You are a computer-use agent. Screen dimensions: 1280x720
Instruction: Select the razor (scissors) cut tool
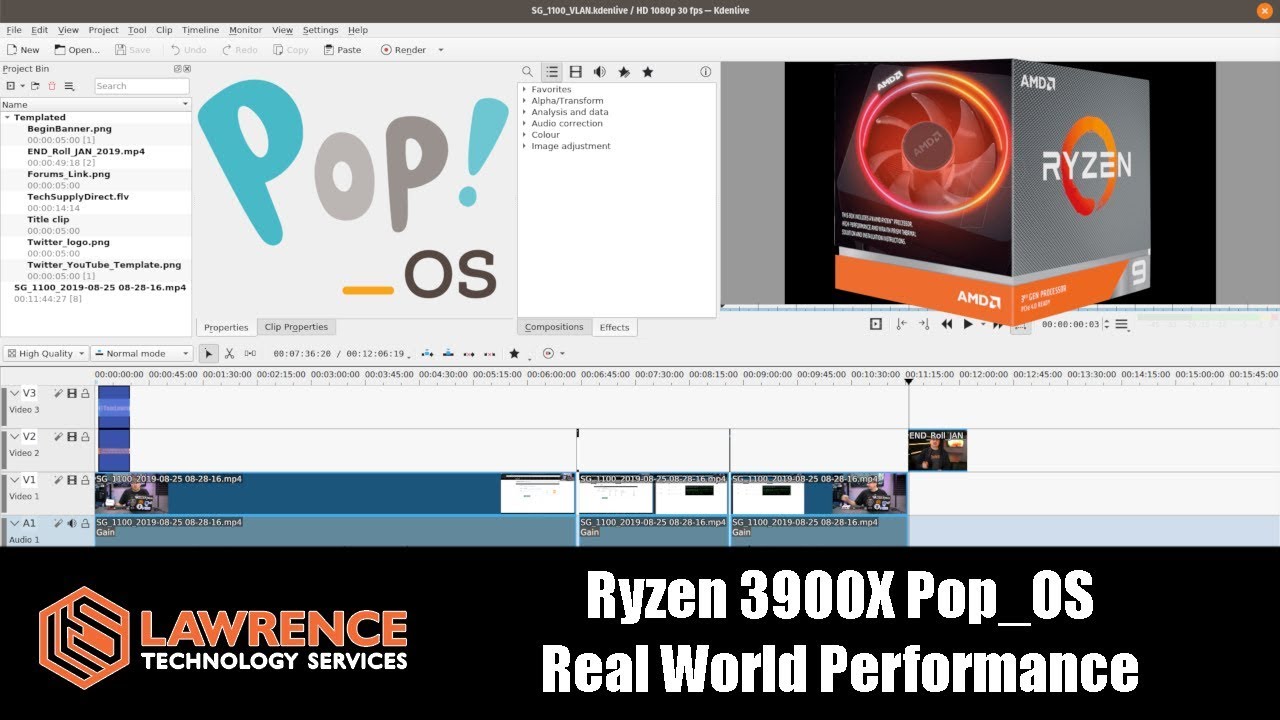tap(229, 353)
